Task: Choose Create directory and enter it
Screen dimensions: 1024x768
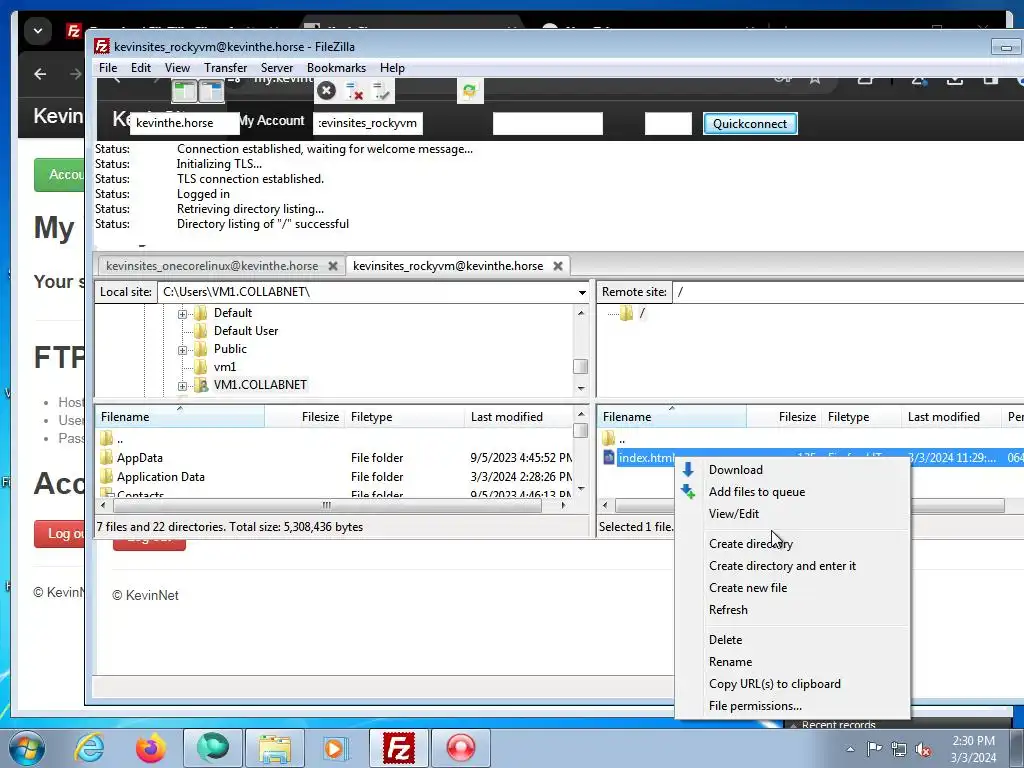Action: pos(792,566)
